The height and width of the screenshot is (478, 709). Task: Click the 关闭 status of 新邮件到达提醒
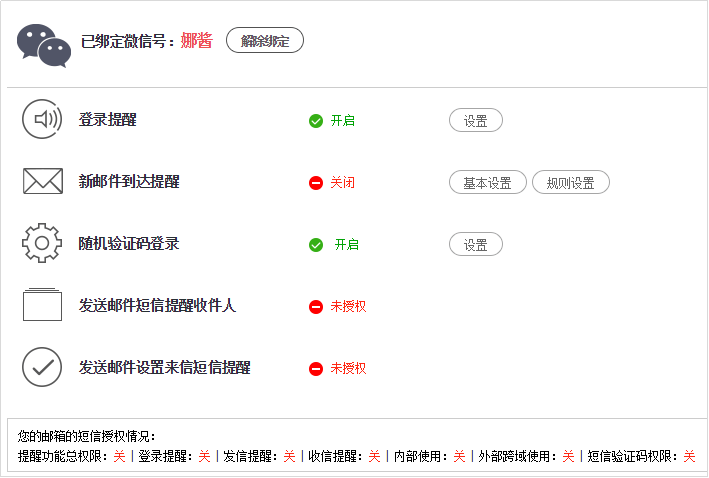click(343, 183)
